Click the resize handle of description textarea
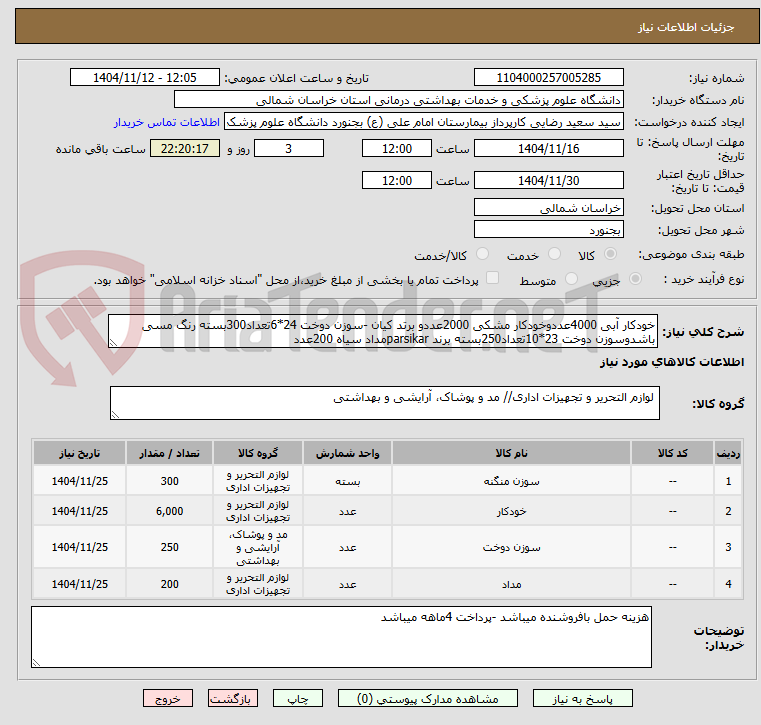 (113, 343)
